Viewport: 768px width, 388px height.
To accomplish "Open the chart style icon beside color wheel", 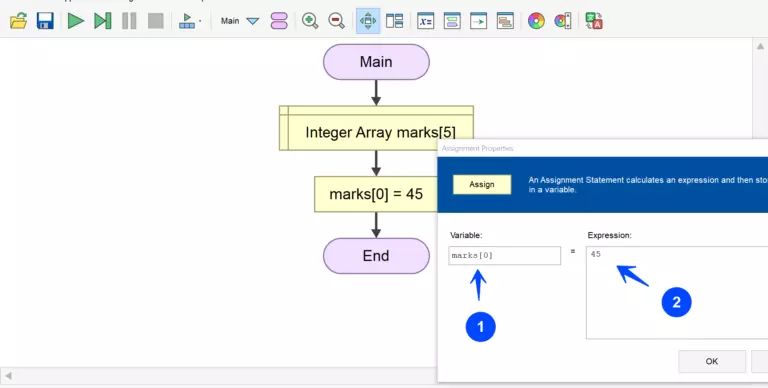I will coord(563,21).
